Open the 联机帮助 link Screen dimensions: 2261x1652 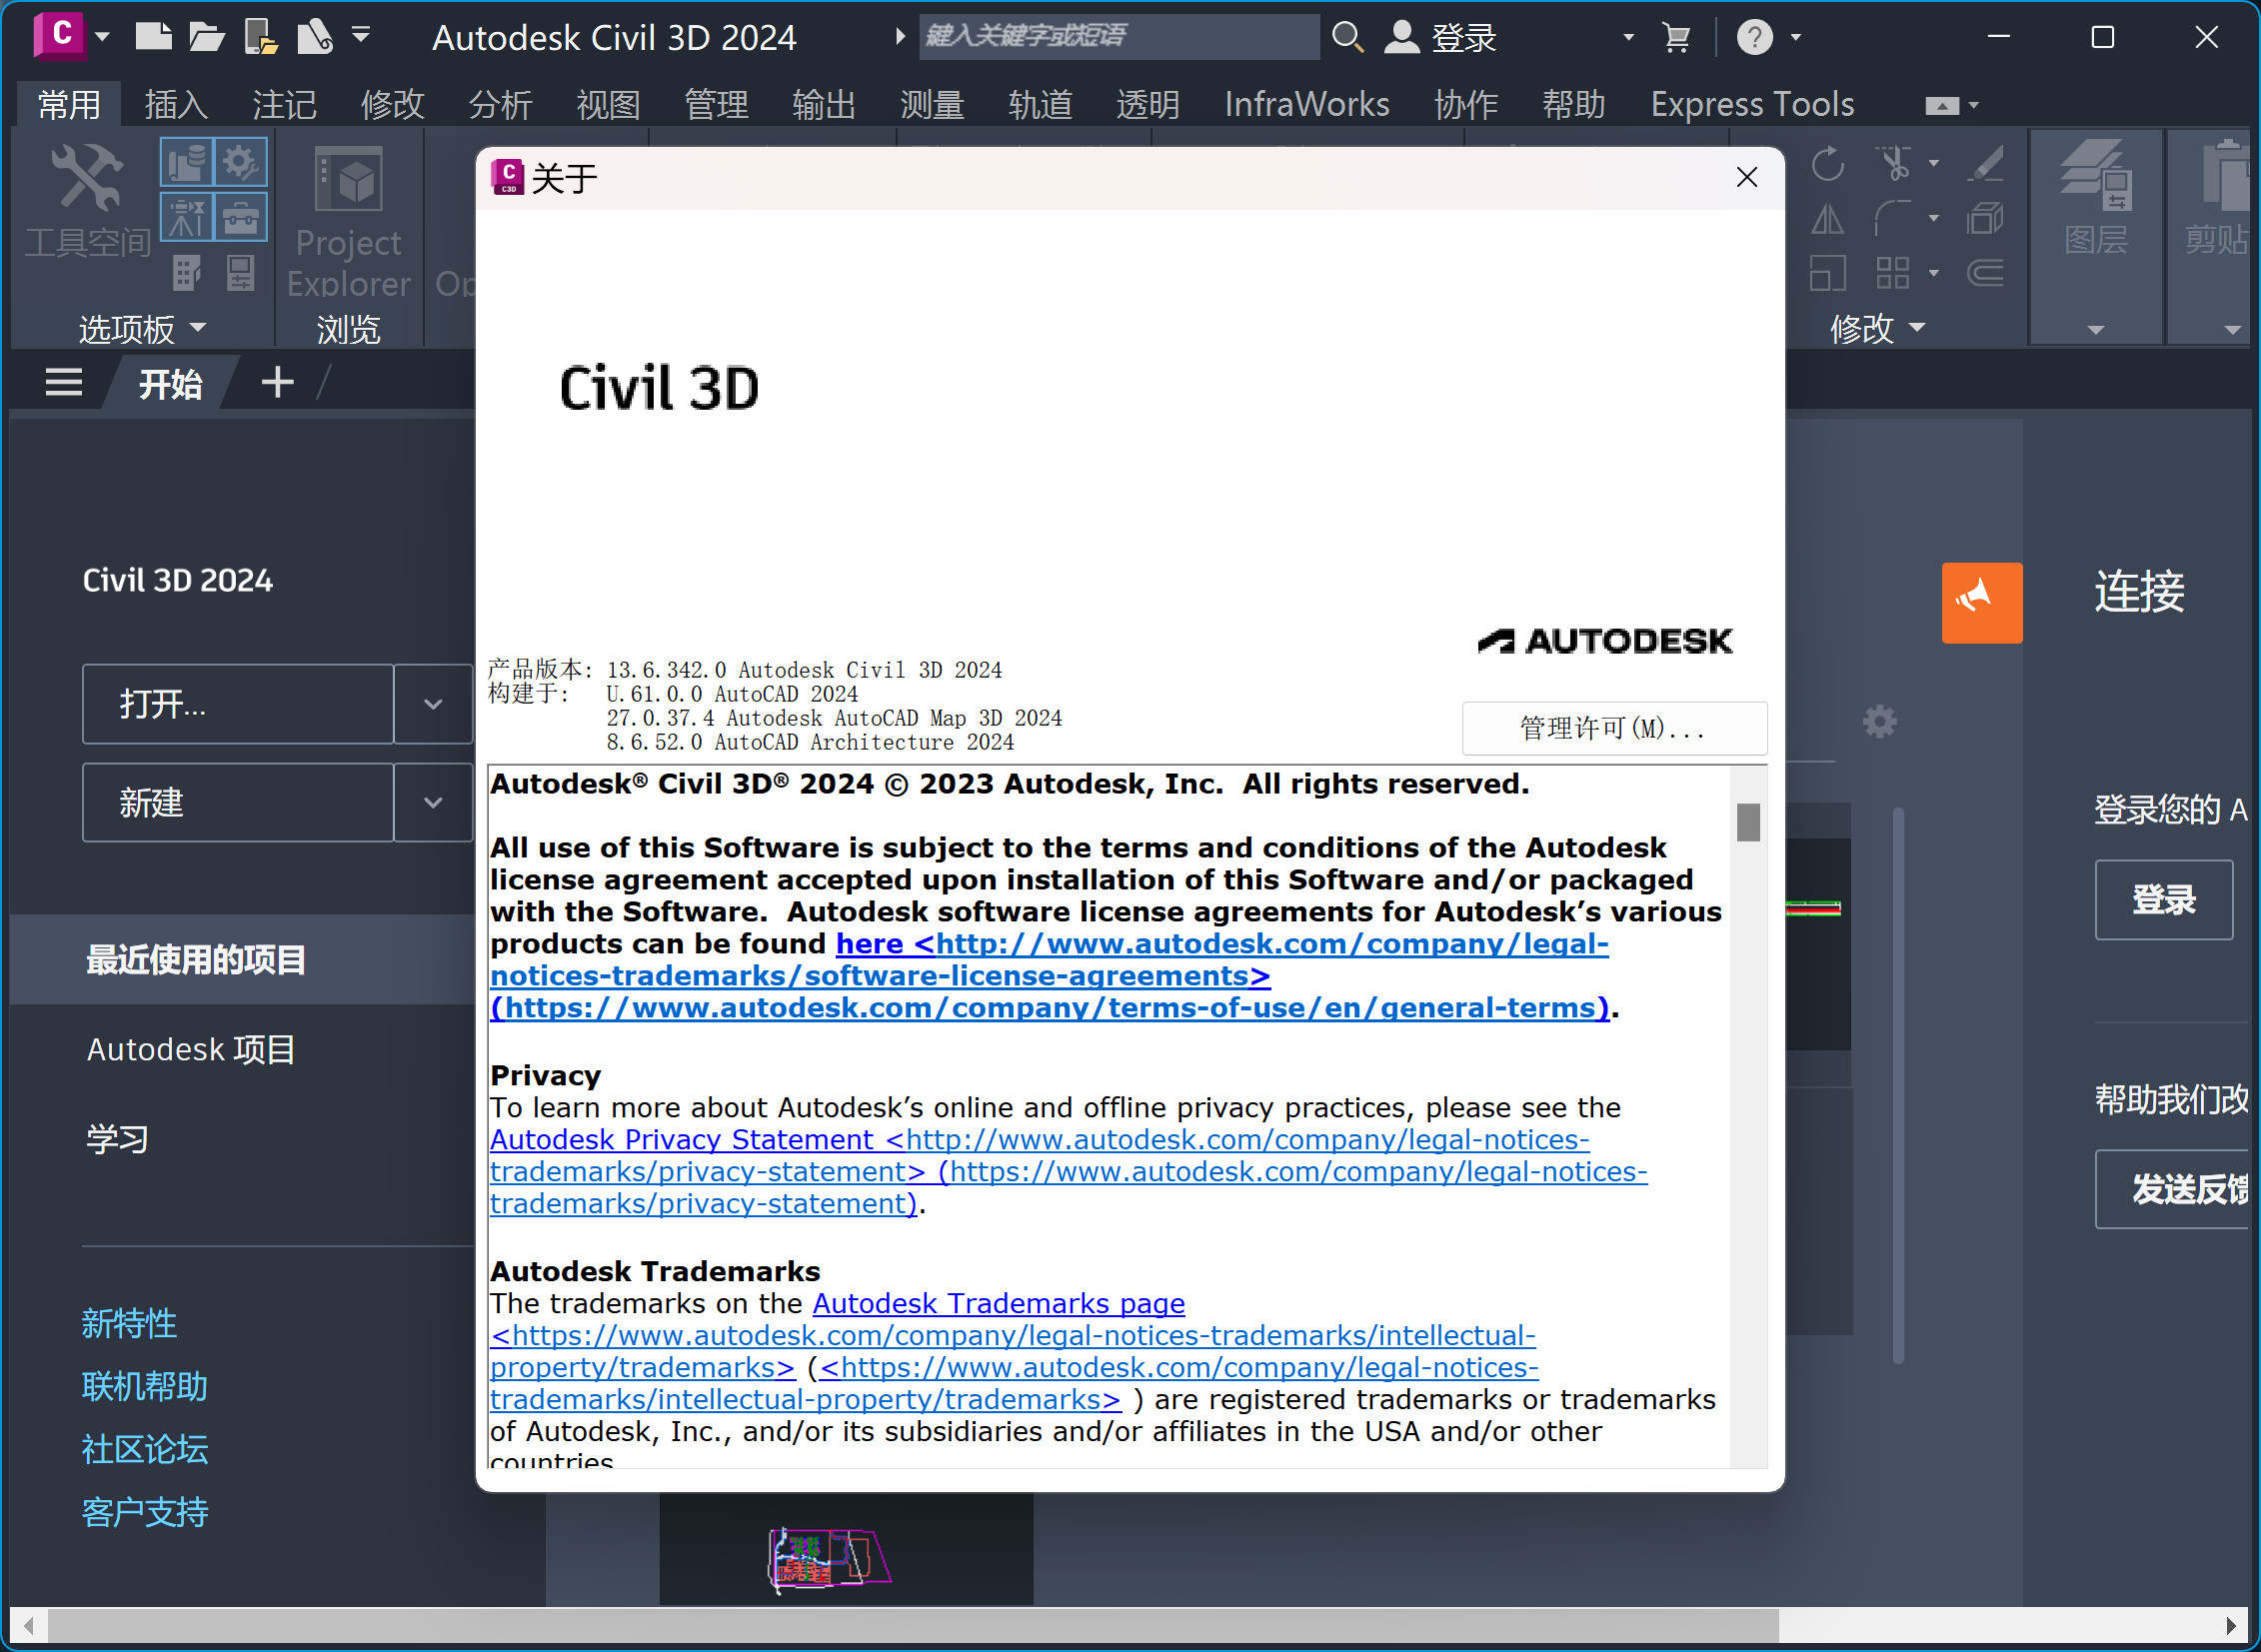[145, 1387]
